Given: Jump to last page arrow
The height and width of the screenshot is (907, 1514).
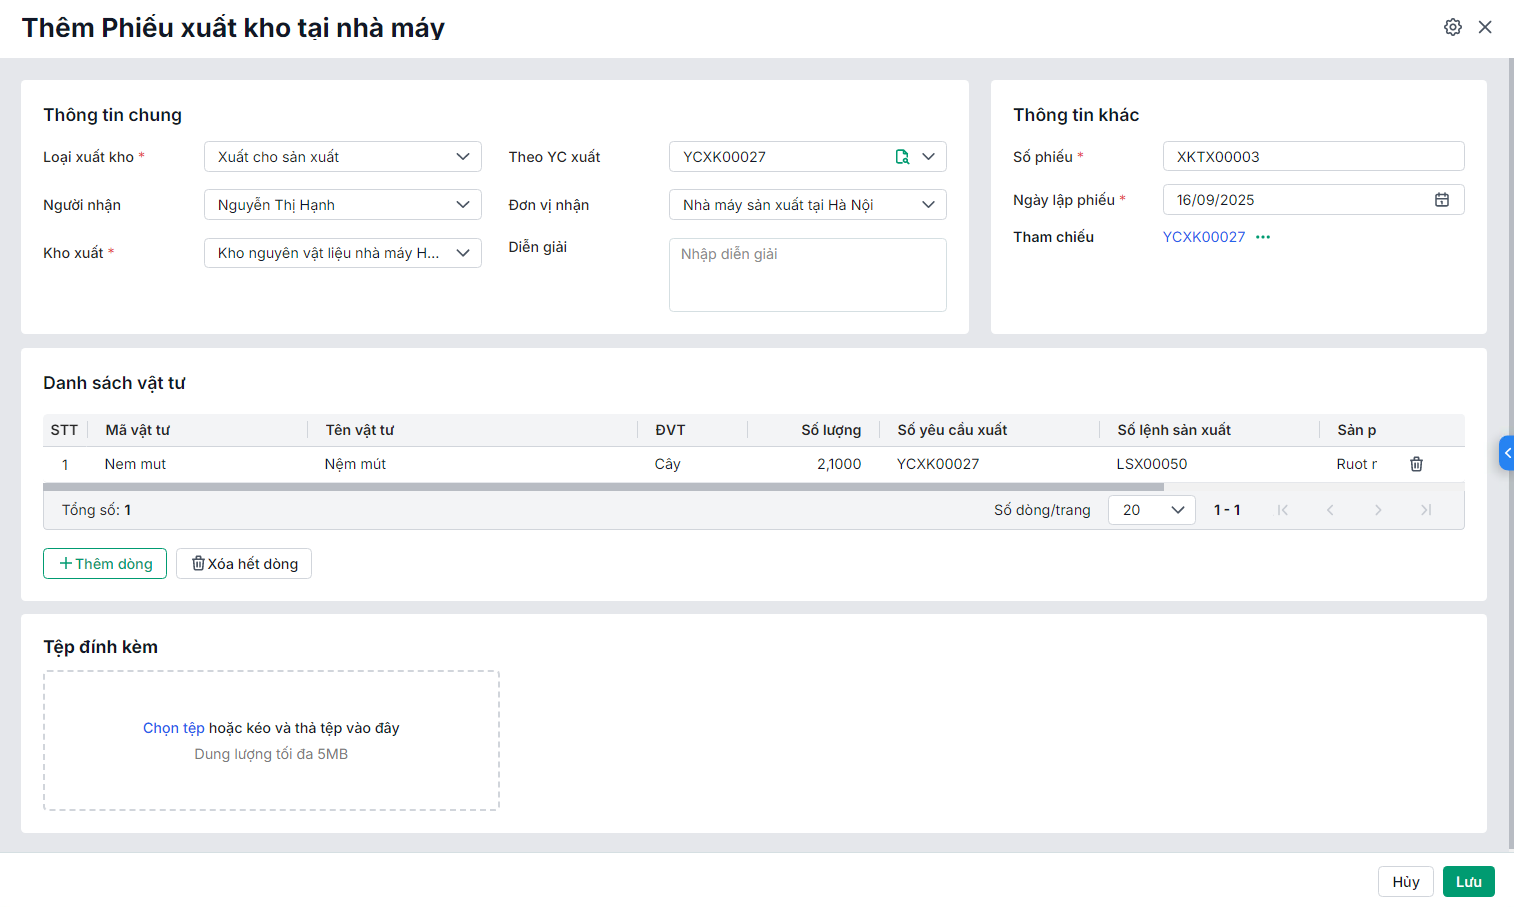Looking at the screenshot, I should [x=1426, y=510].
